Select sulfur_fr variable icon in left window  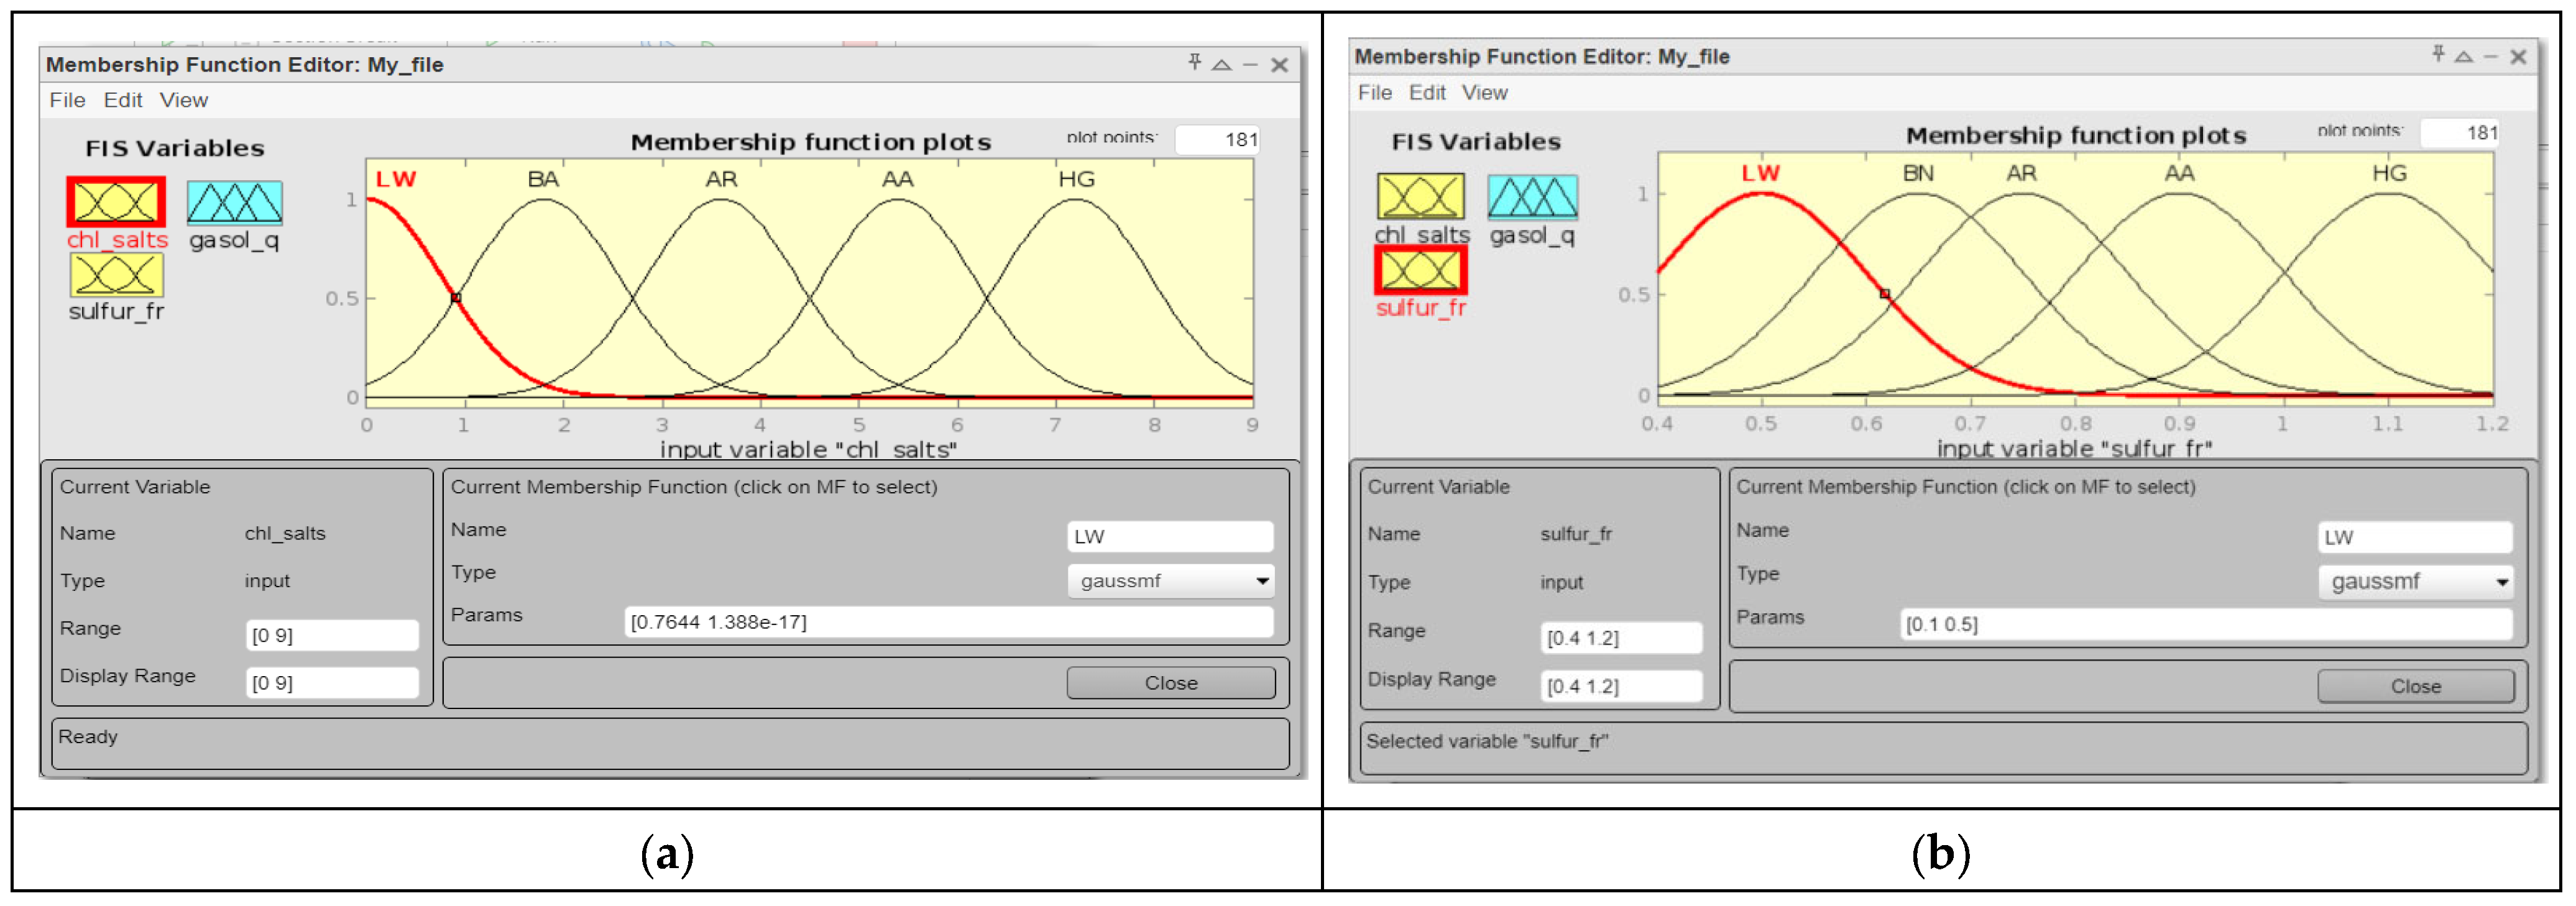coord(116,275)
